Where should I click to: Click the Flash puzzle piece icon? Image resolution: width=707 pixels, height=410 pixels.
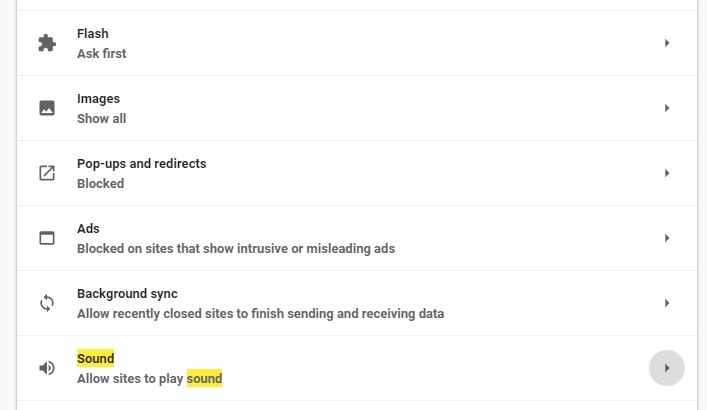(47, 43)
